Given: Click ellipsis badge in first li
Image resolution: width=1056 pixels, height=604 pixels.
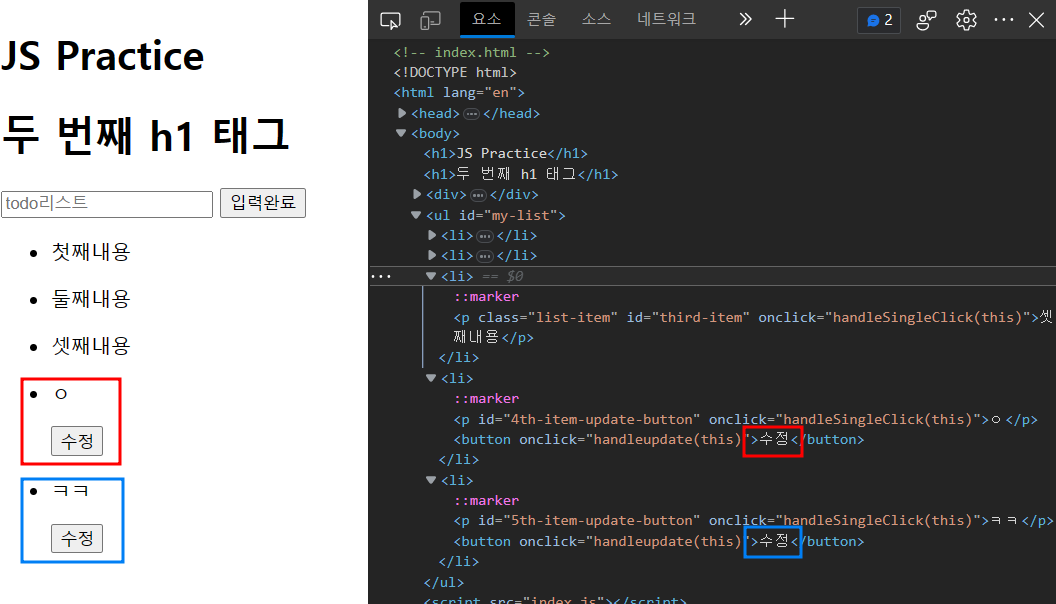Looking at the screenshot, I should 485,236.
